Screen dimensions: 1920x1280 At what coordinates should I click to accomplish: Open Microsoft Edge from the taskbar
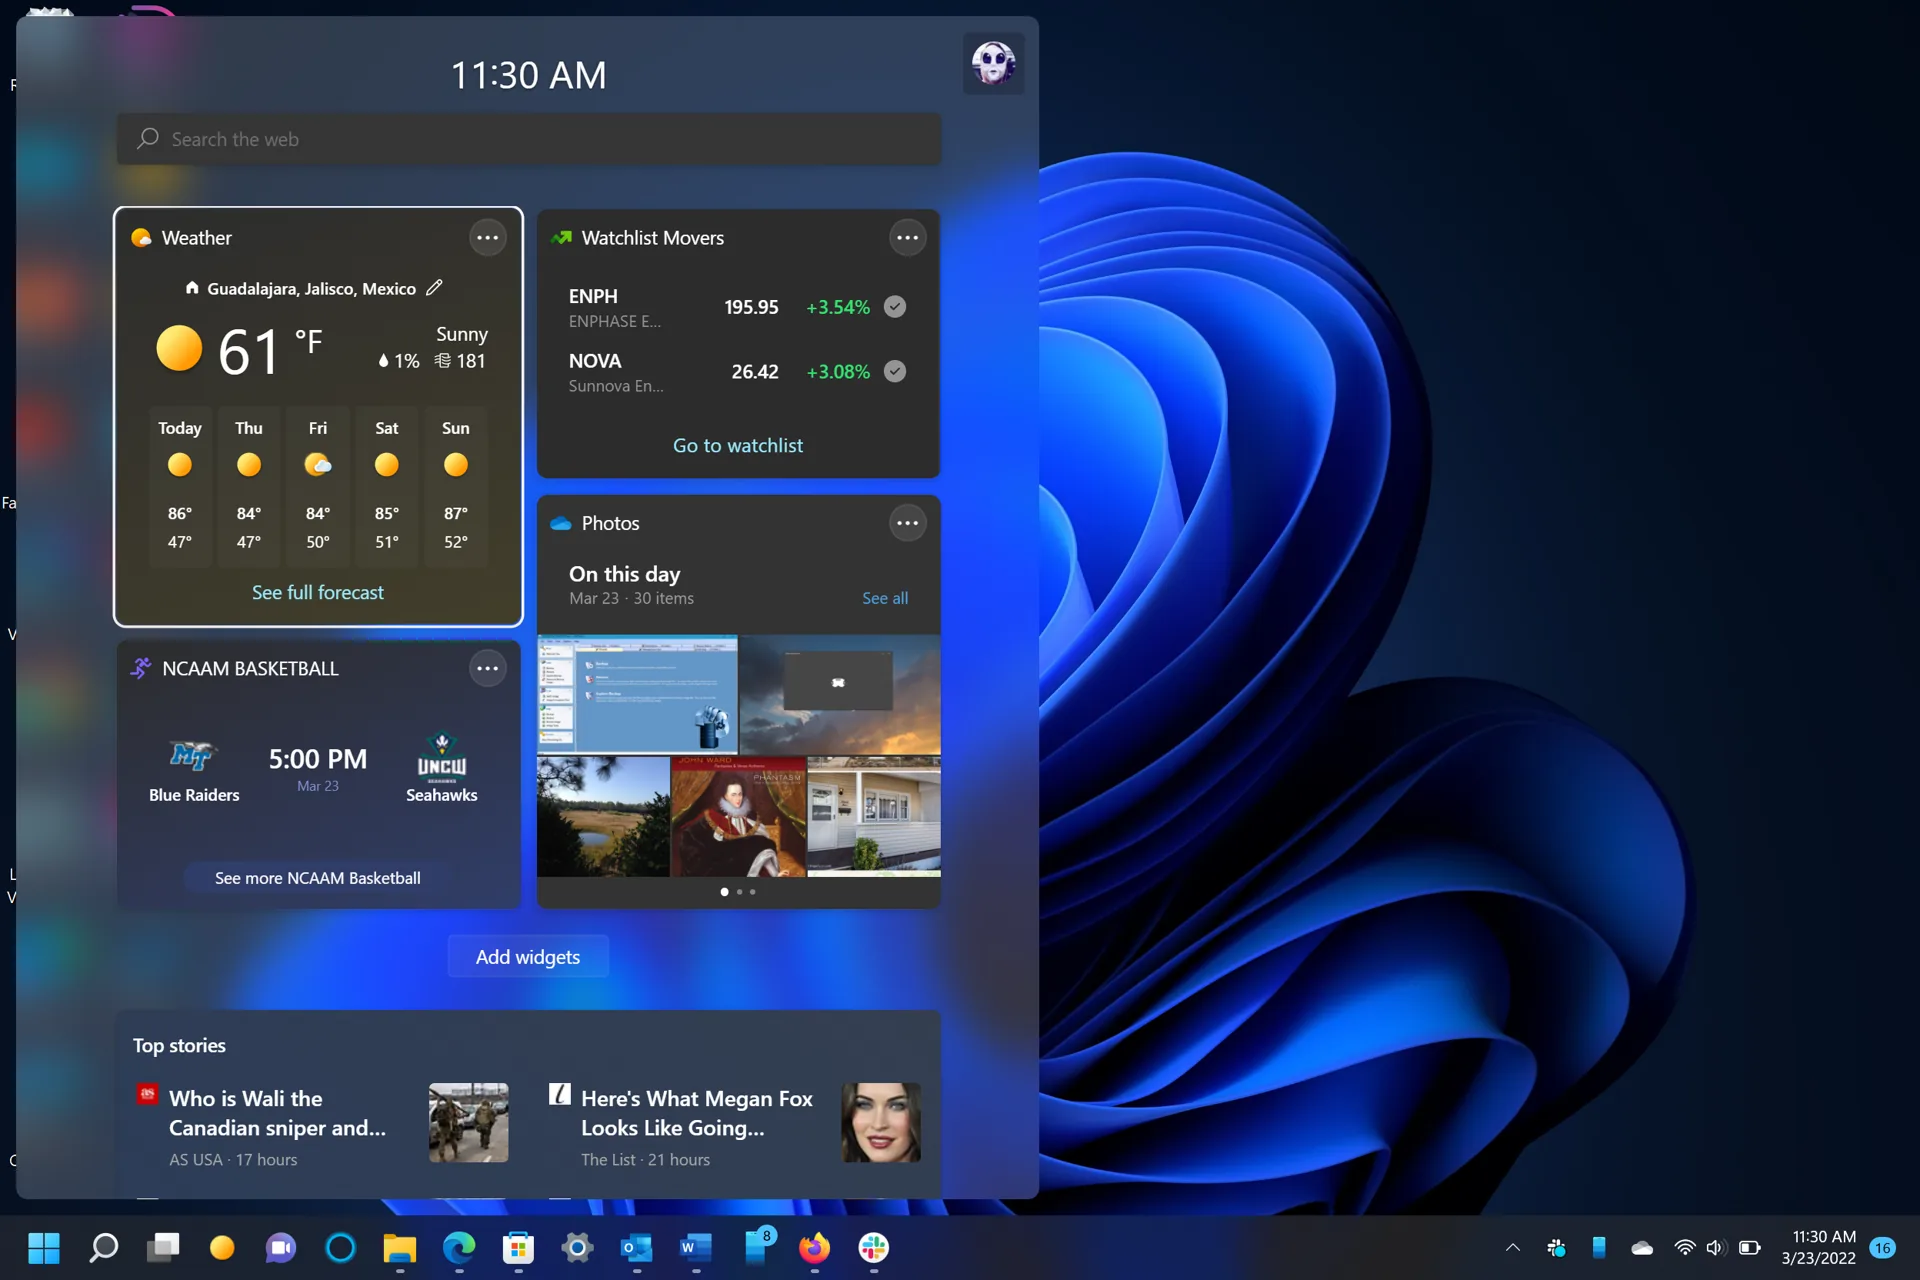pyautogui.click(x=458, y=1249)
